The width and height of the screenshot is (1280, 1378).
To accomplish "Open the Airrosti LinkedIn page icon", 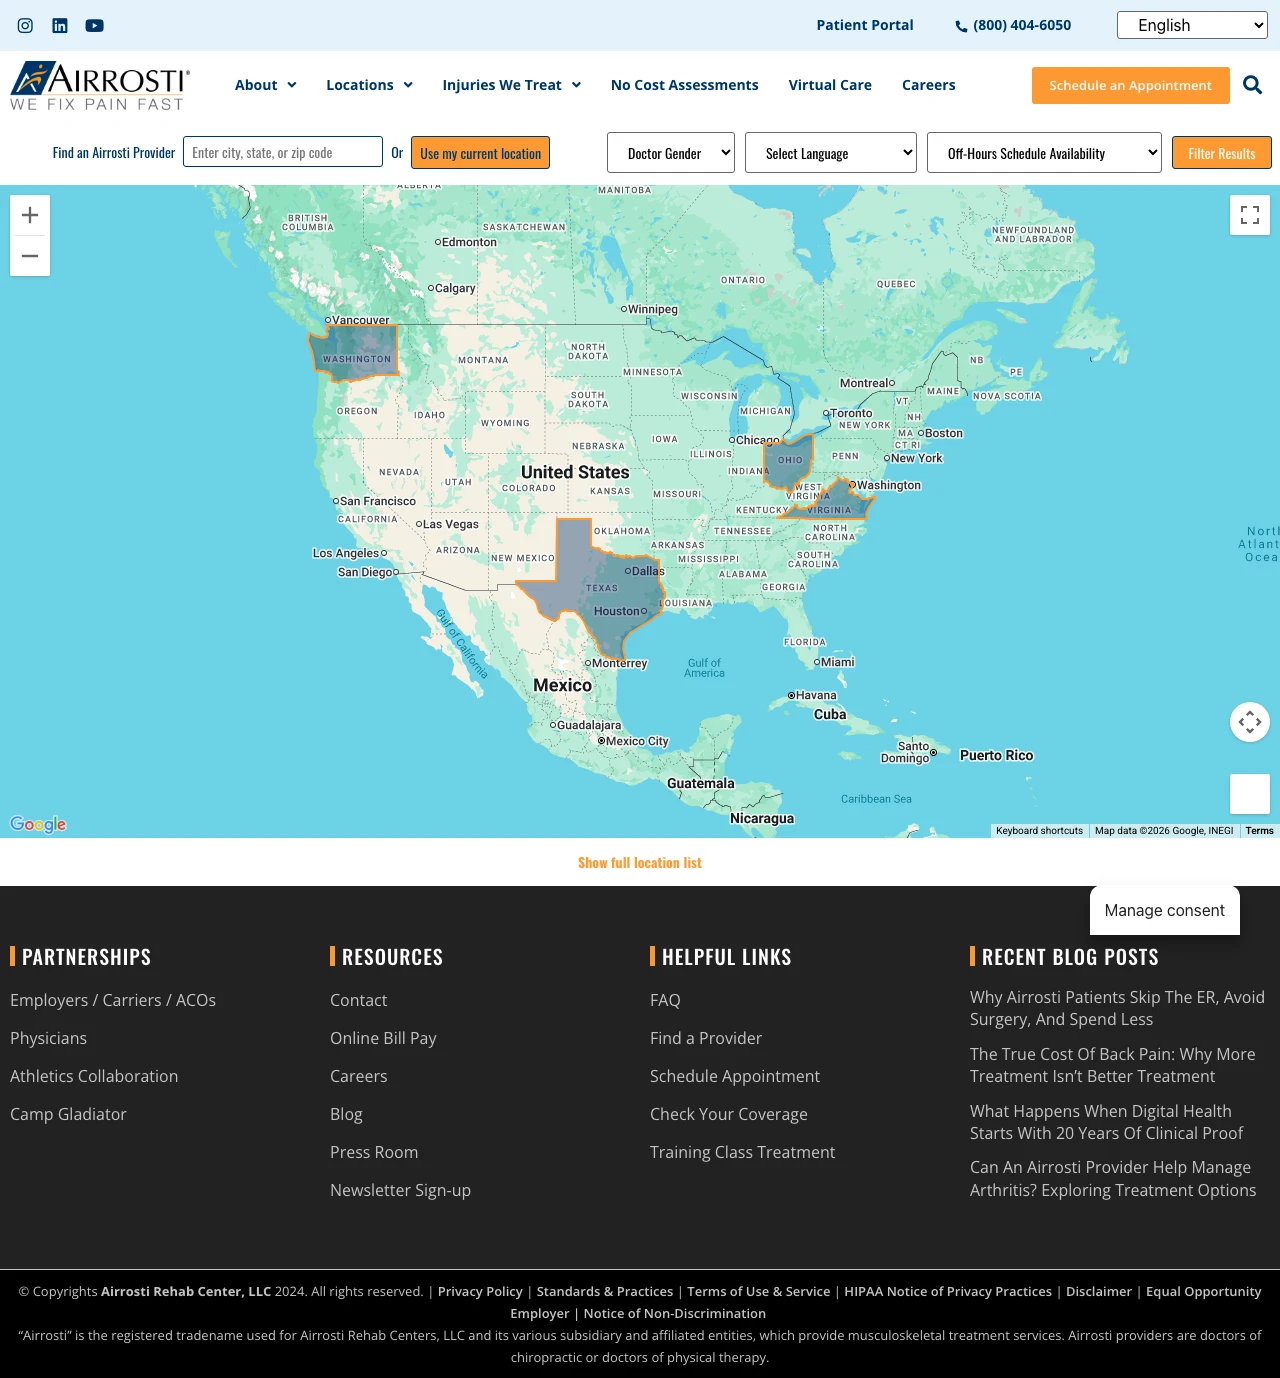I will point(60,25).
